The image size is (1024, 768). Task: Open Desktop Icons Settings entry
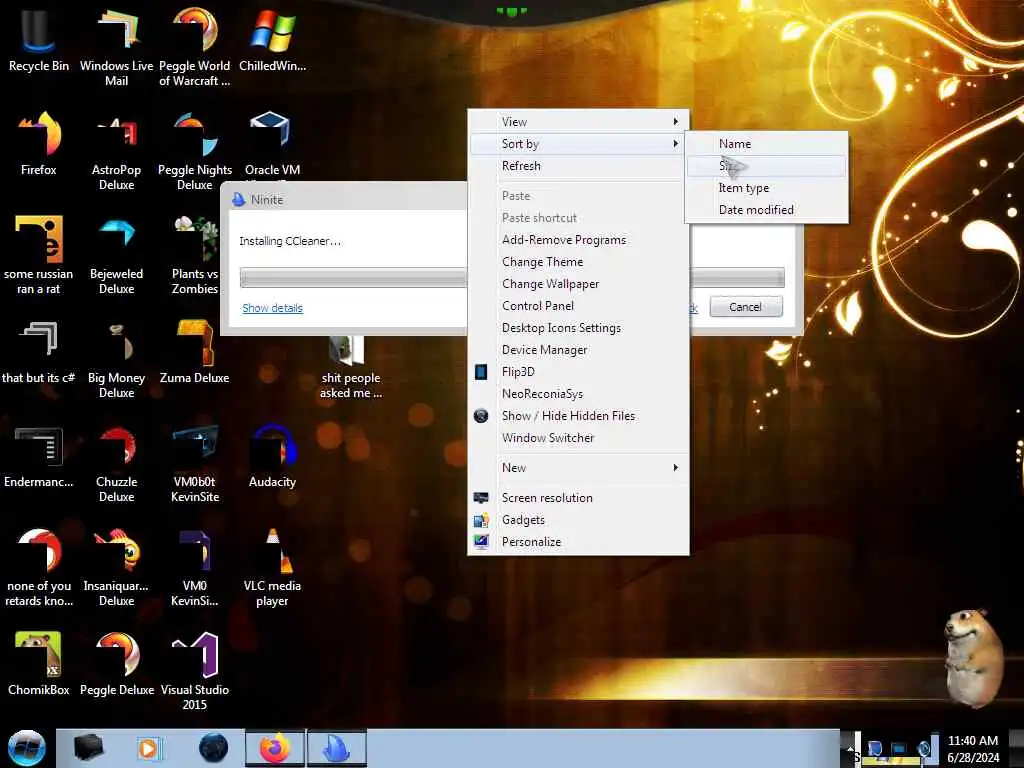(579, 328)
